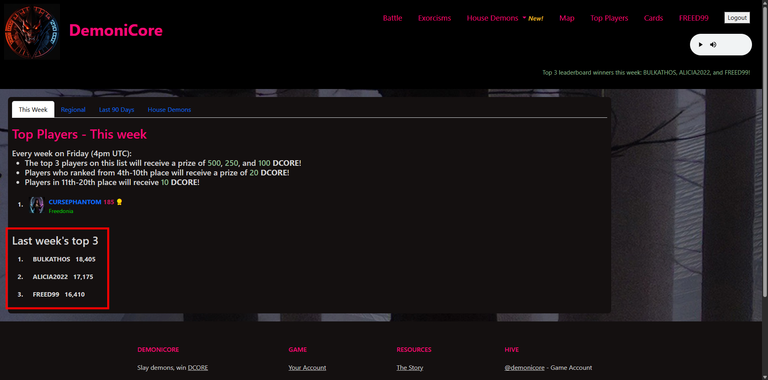Expand the House Demons dropdown arrow
Screen dimensions: 768x380
pos(524,18)
